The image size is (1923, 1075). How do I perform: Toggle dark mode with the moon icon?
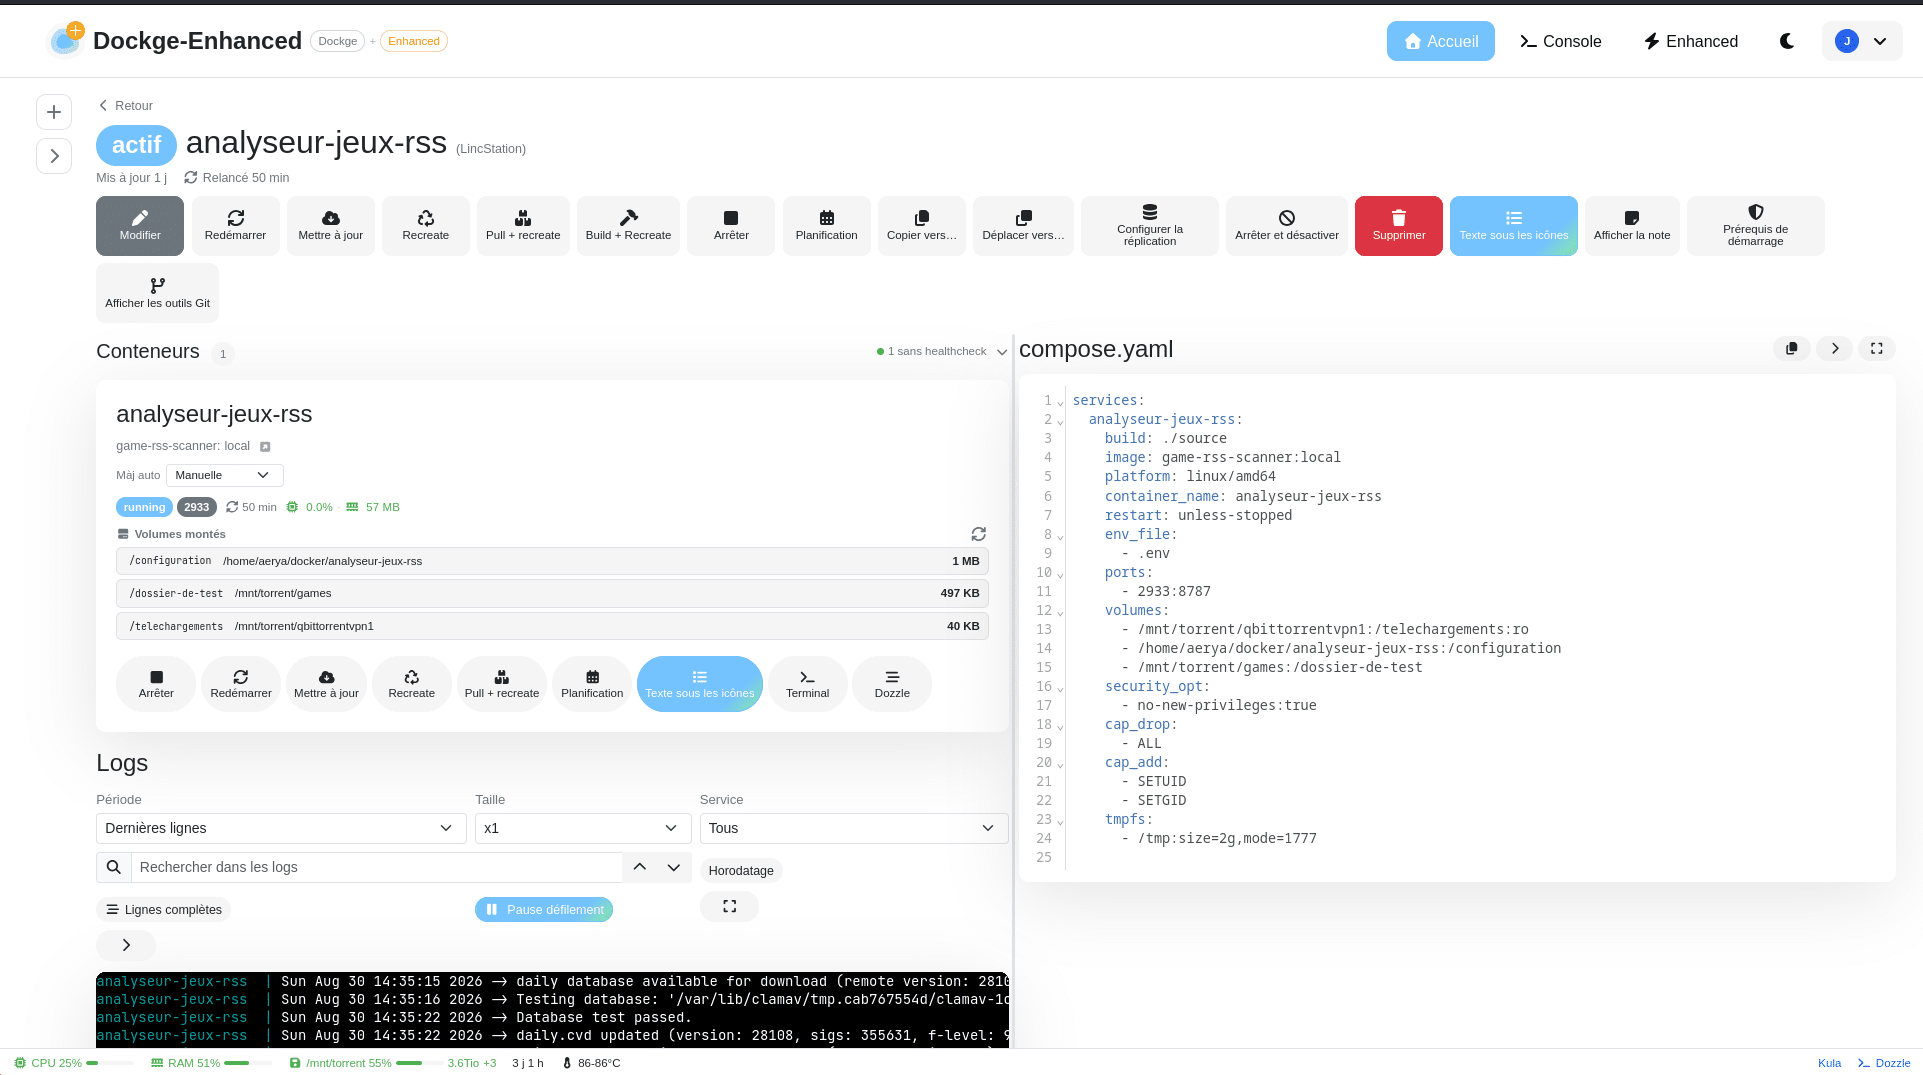1787,41
